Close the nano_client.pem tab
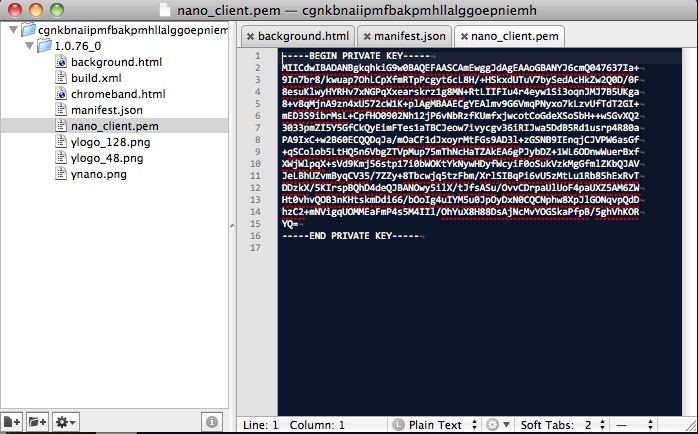The height and width of the screenshot is (434, 698). (x=463, y=36)
